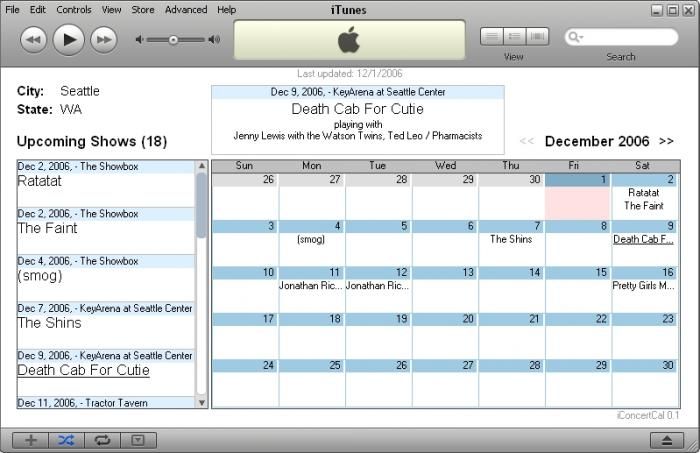Screen dimensions: 700x453
Task: Minimize the iTunes window
Action: pyautogui.click(x=656, y=10)
